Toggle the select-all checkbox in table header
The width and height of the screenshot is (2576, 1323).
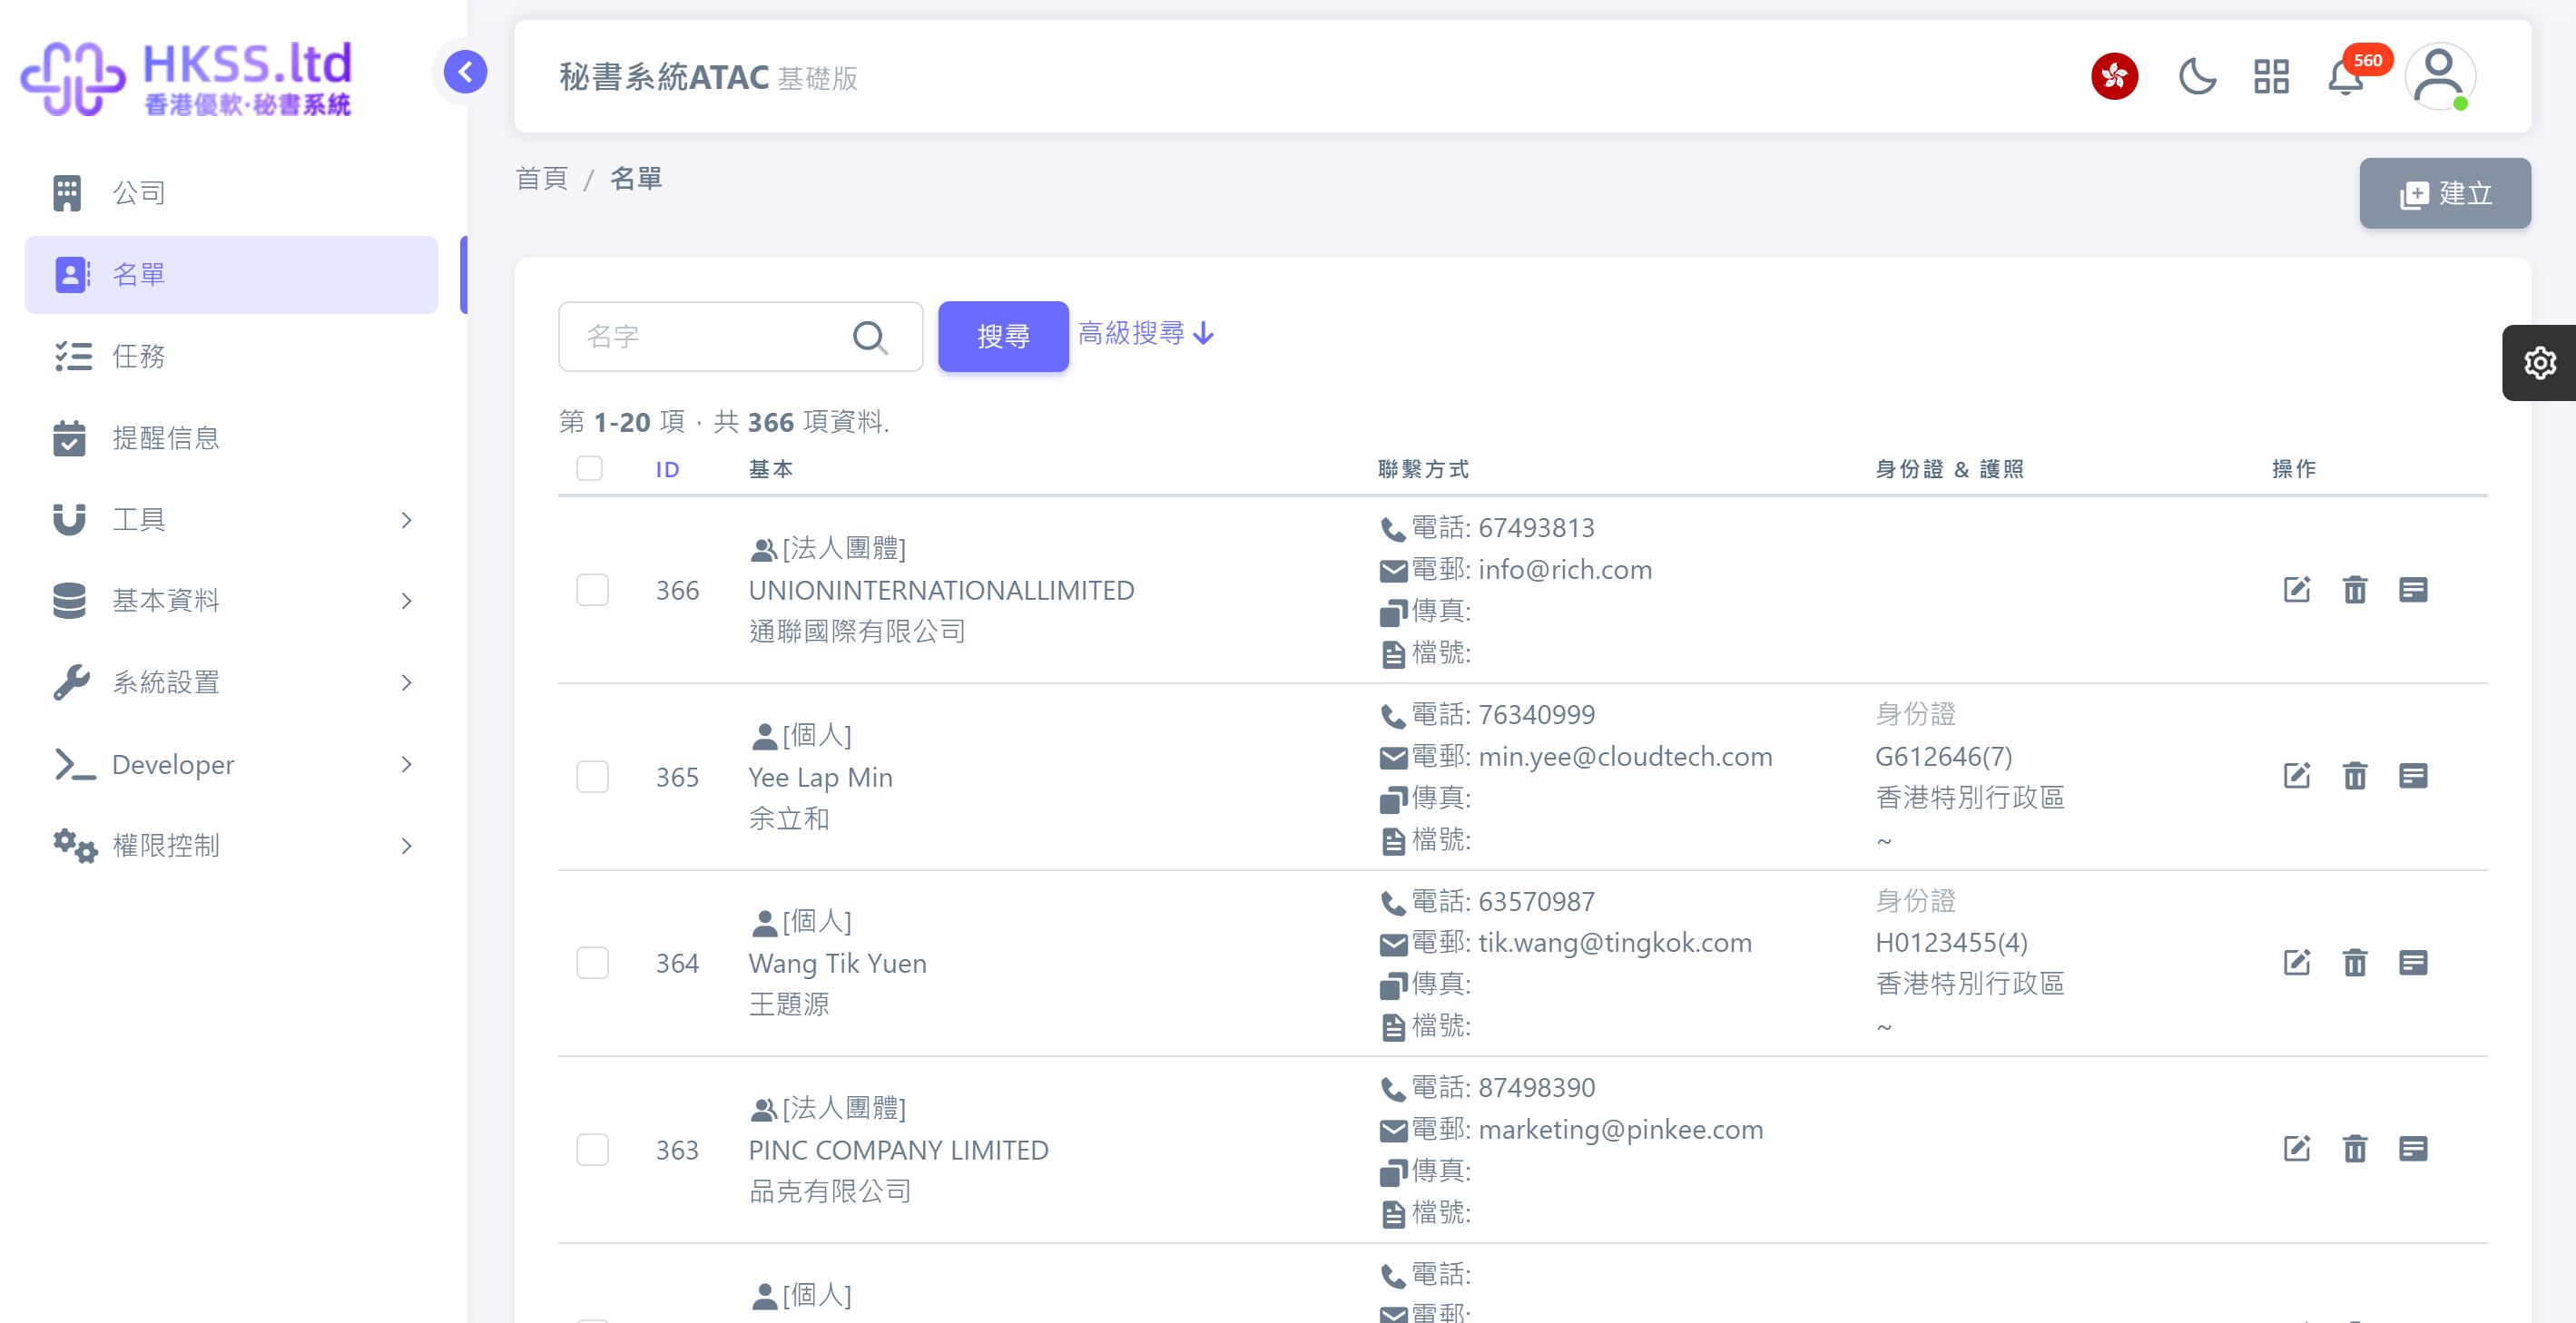click(589, 468)
